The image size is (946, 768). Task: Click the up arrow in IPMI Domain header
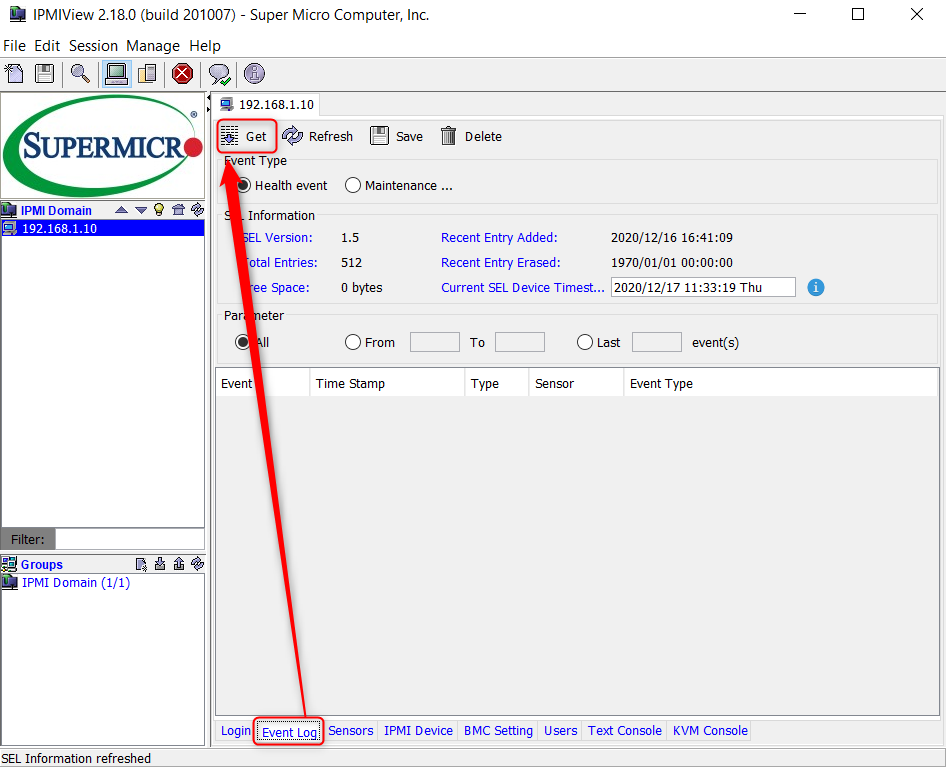pos(121,210)
